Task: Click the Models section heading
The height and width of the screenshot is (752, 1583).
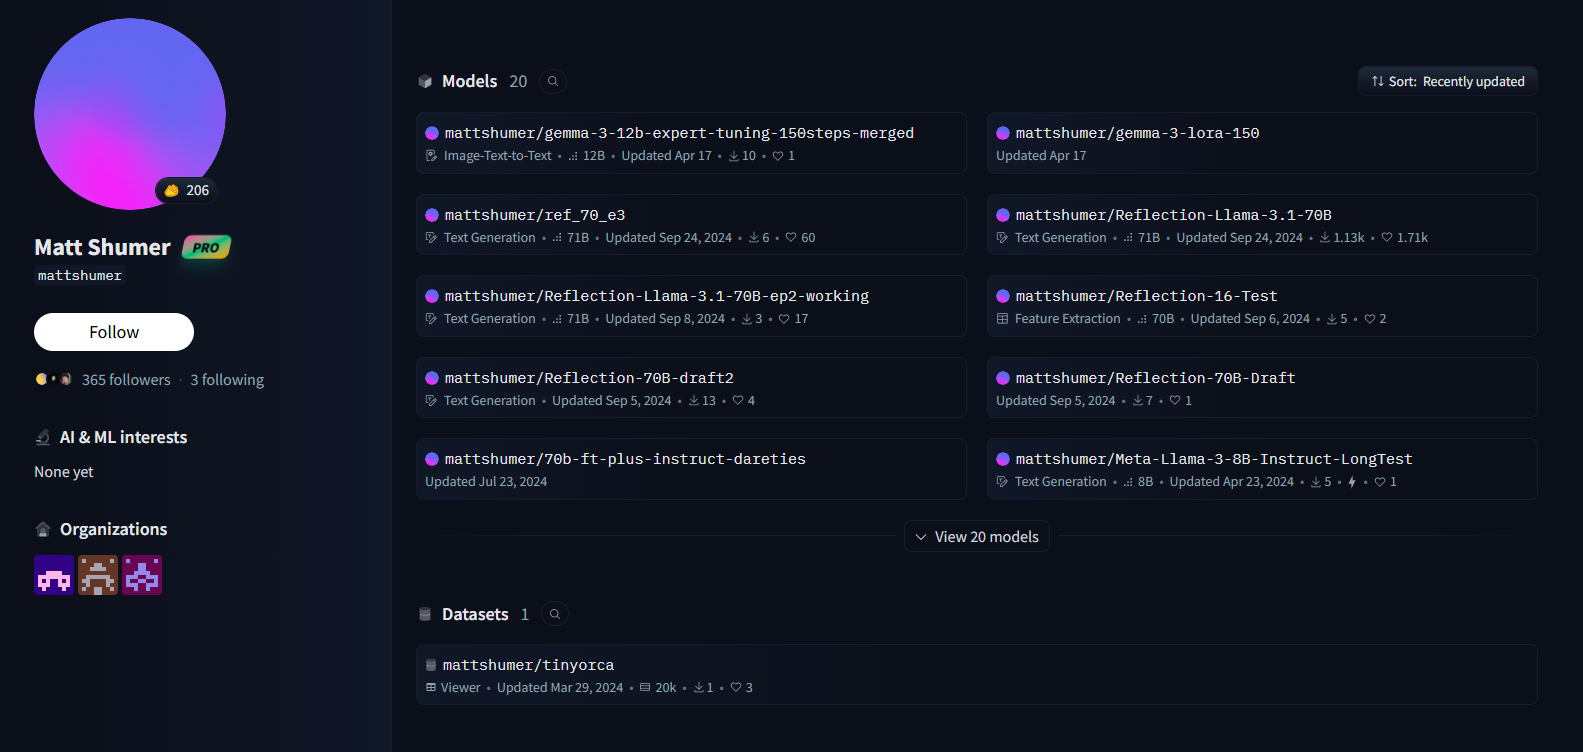Action: [470, 81]
